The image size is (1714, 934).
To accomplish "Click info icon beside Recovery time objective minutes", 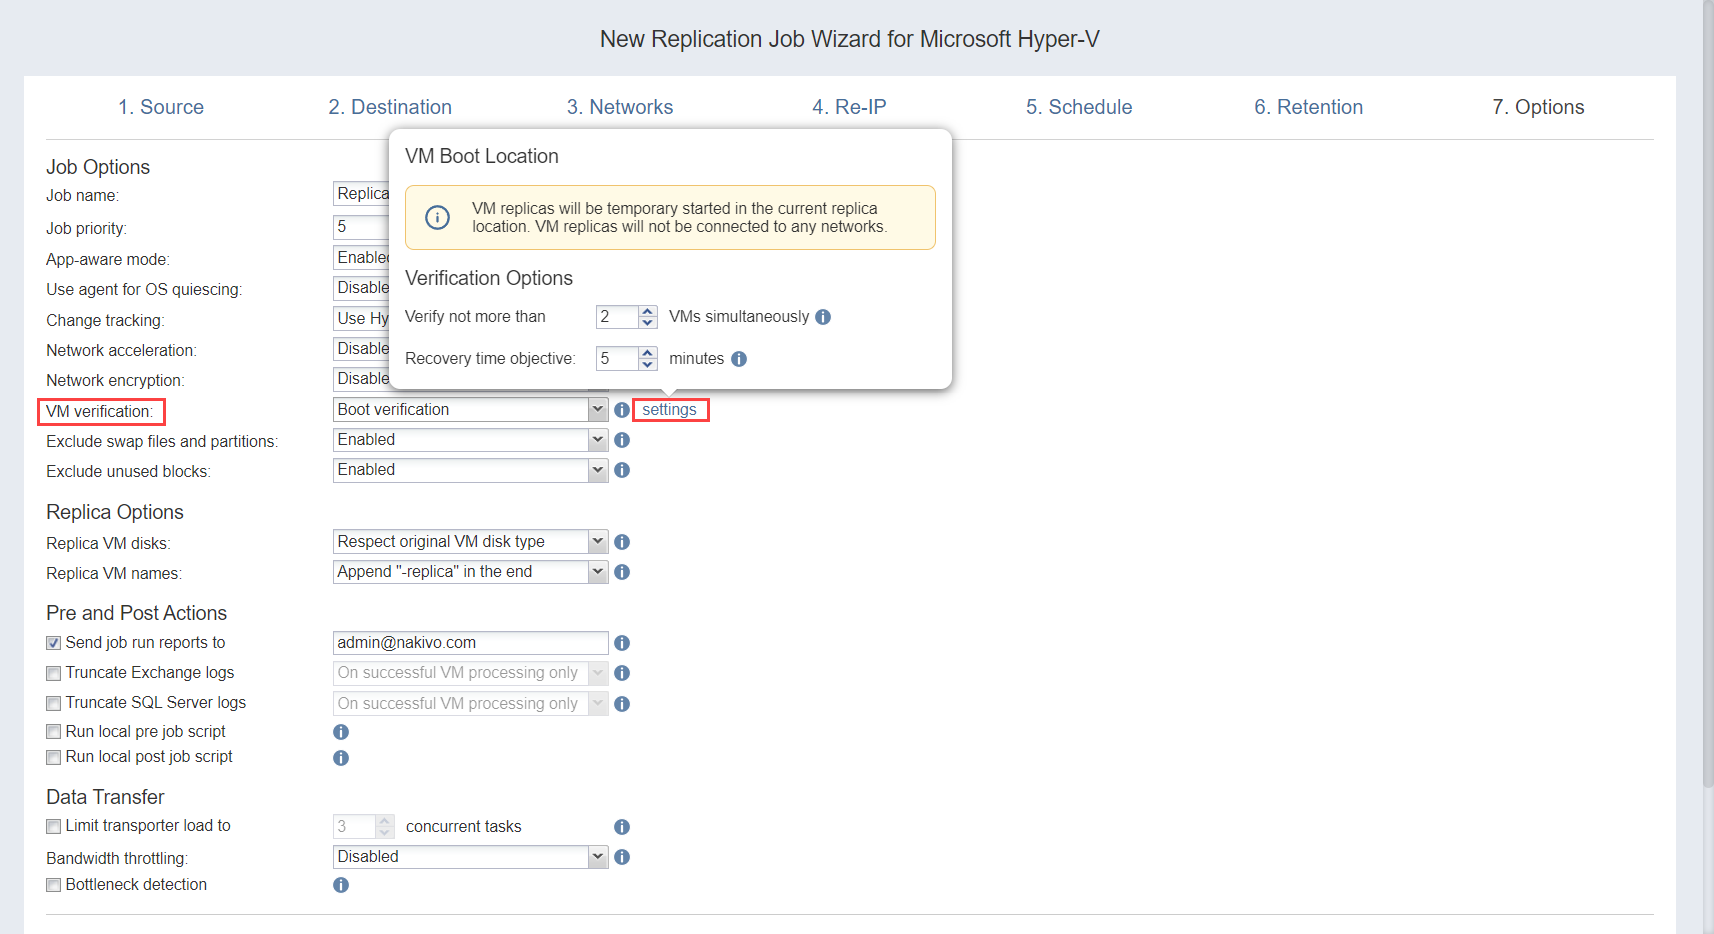I will point(739,359).
